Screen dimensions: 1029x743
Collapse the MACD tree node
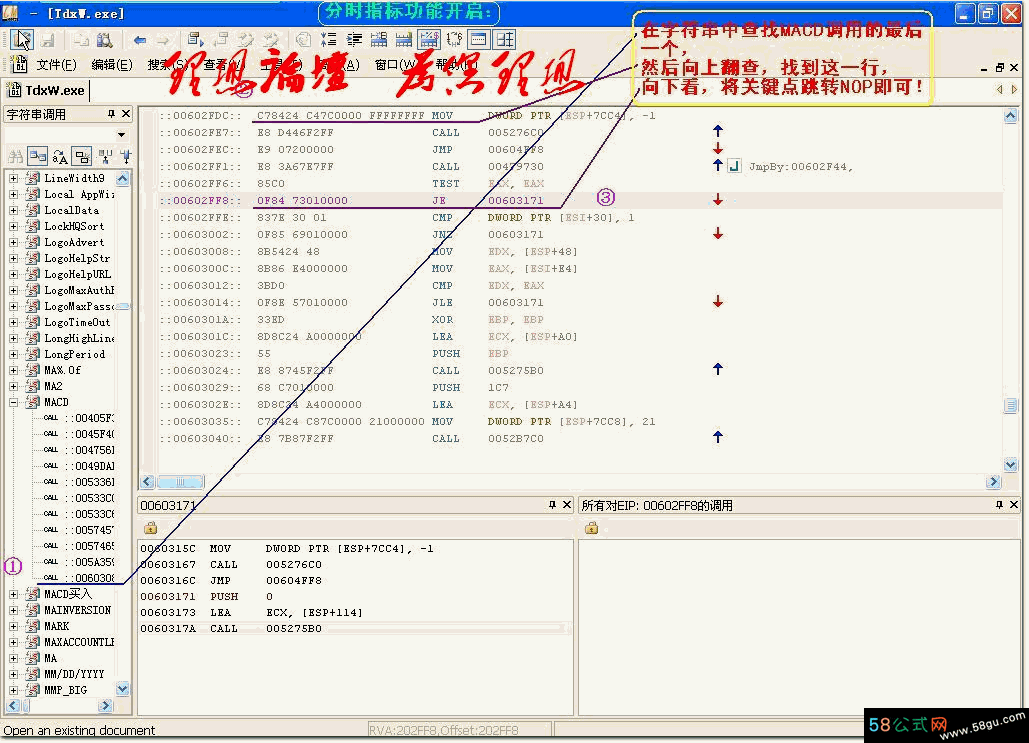pos(13,402)
